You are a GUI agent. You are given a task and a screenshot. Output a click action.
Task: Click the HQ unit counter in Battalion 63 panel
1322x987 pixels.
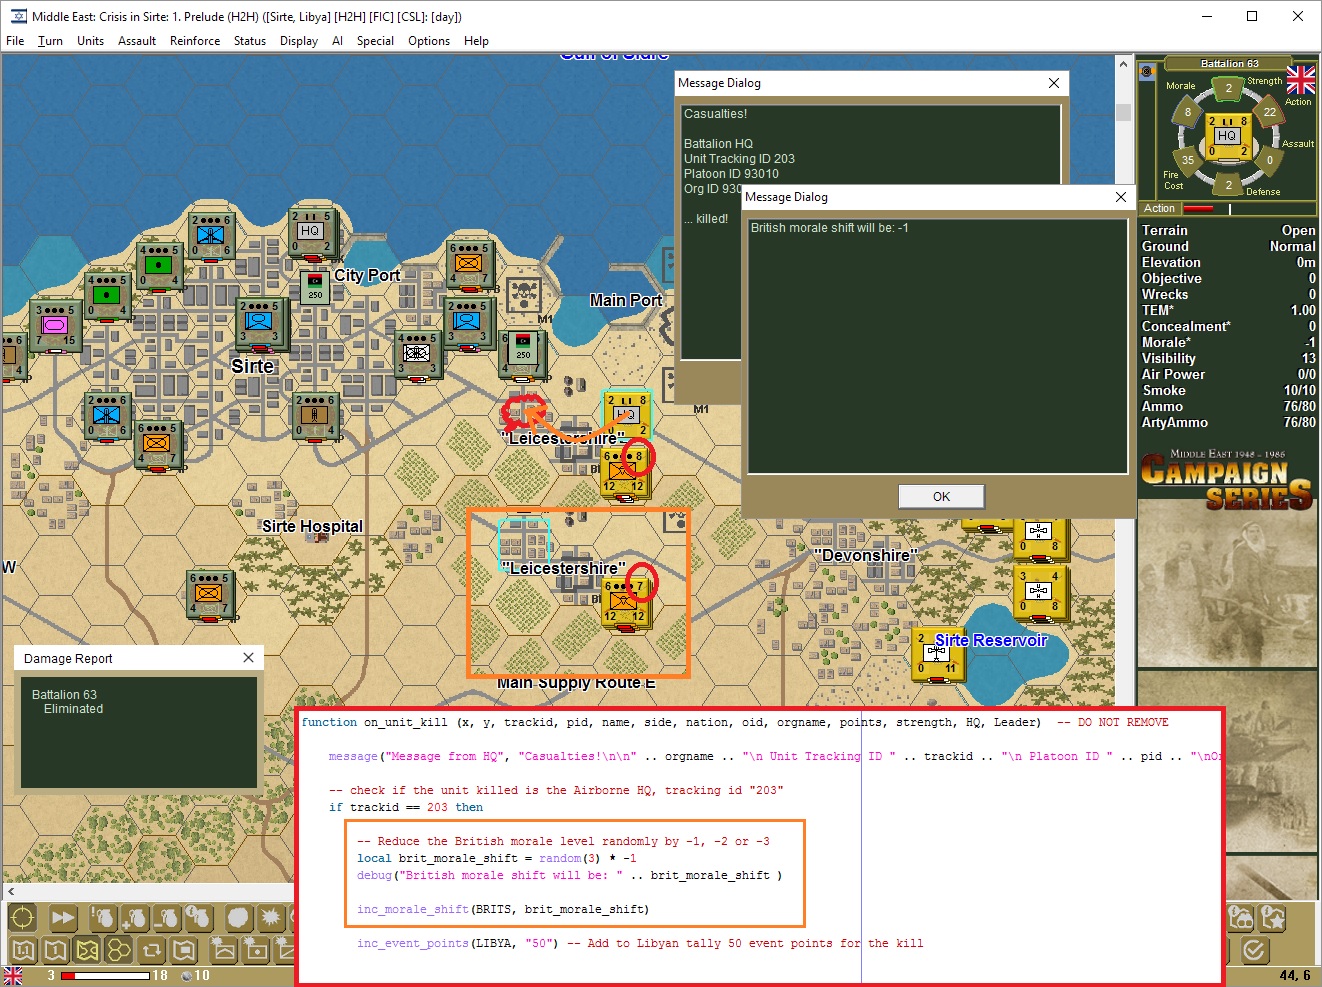point(1227,136)
